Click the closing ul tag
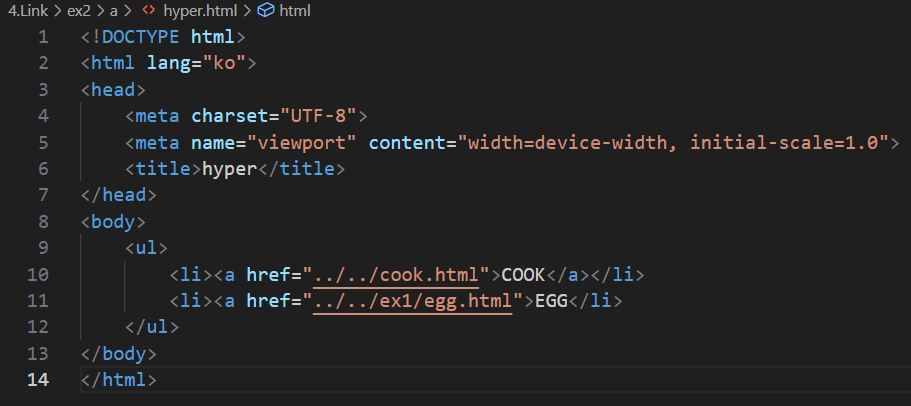Image resolution: width=911 pixels, height=406 pixels. (152, 327)
